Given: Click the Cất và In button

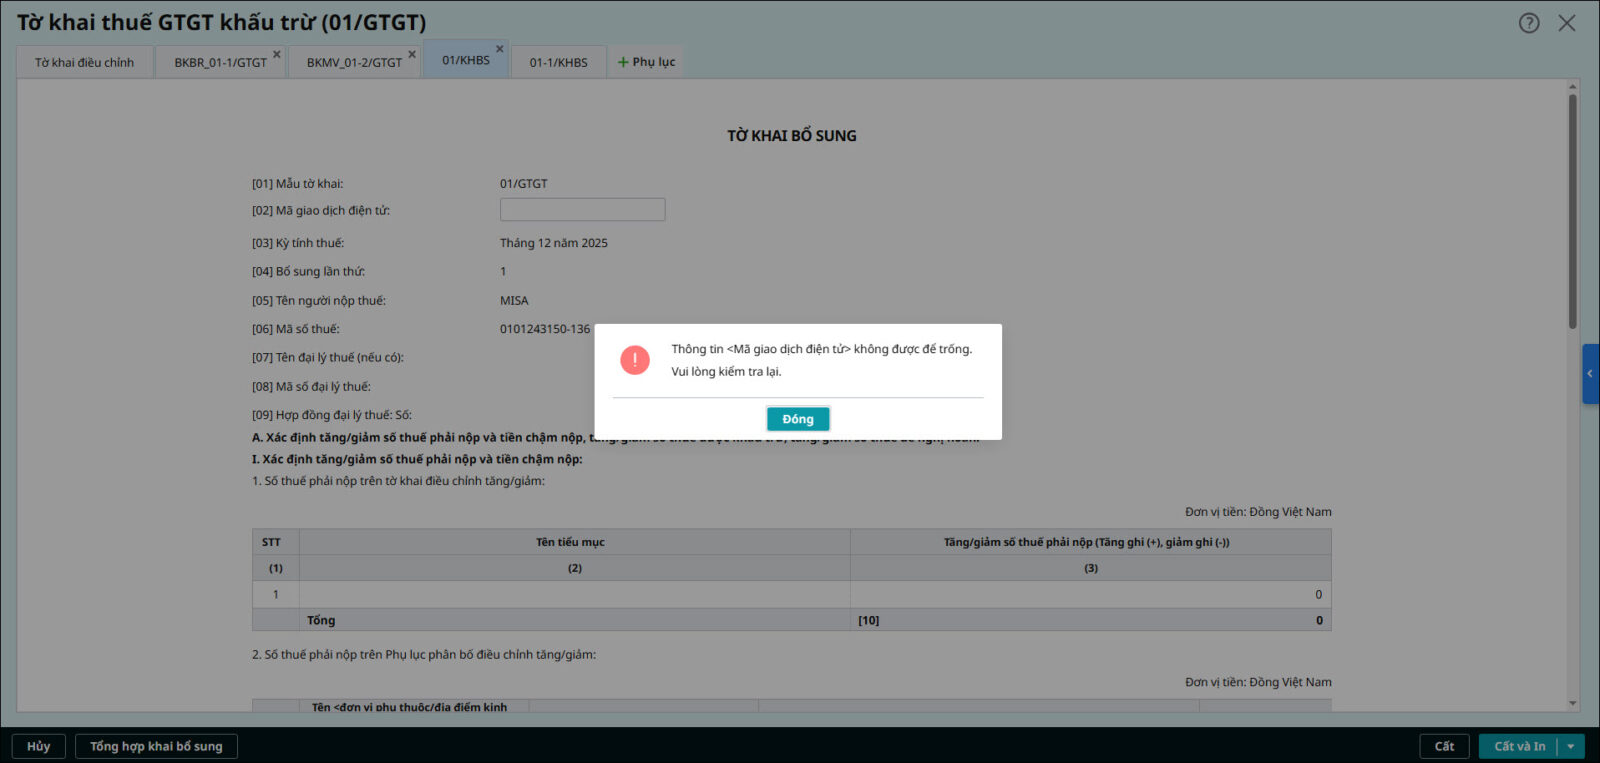Looking at the screenshot, I should click(1518, 746).
